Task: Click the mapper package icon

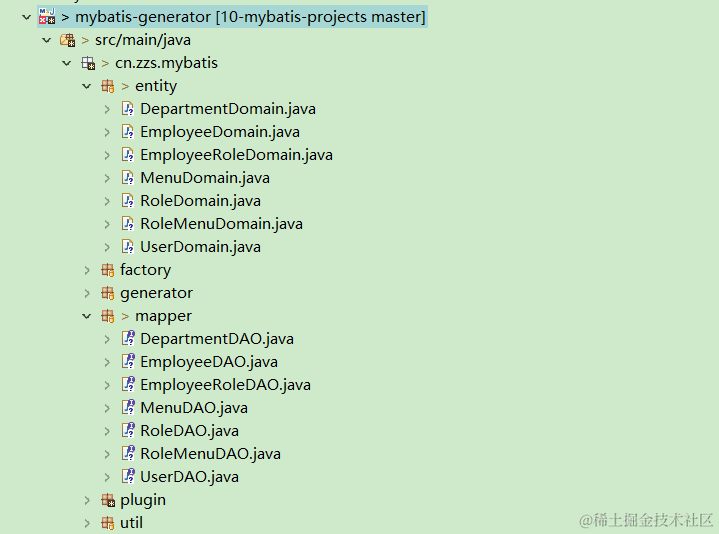Action: [x=108, y=316]
